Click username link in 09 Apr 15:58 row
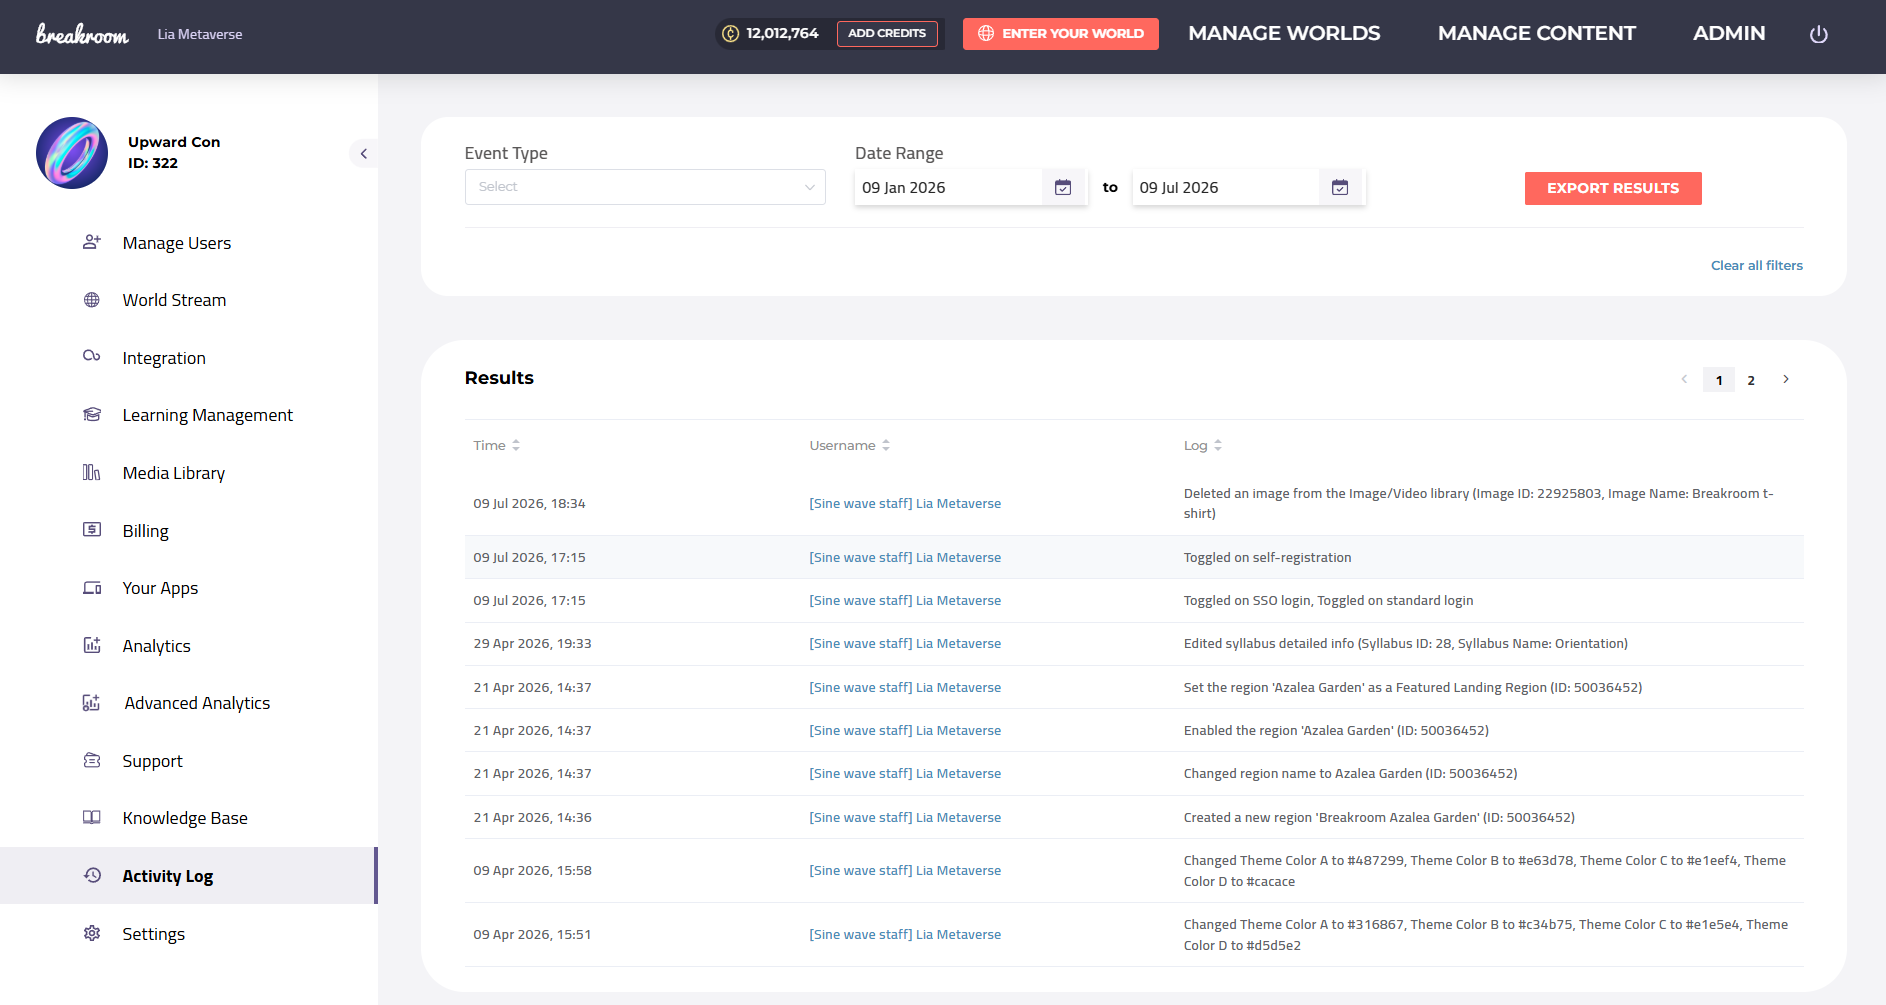 (905, 870)
